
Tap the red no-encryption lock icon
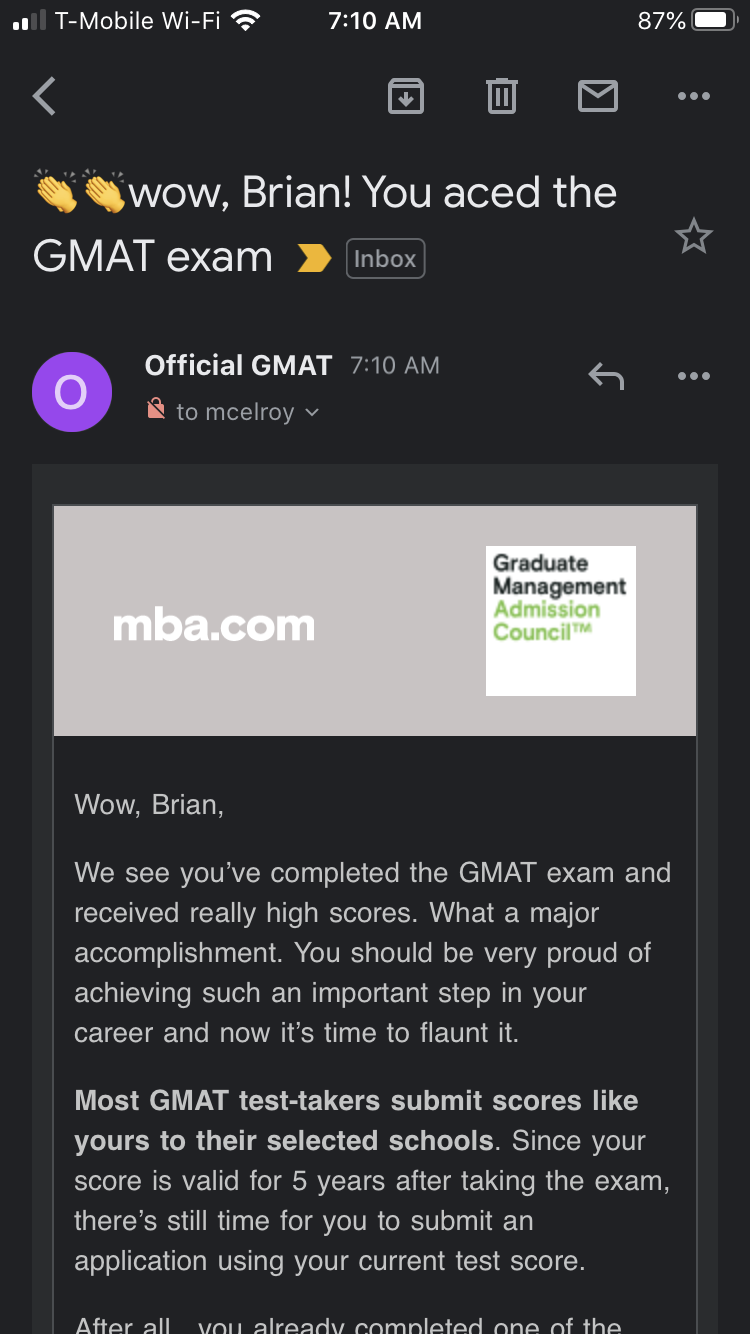156,409
